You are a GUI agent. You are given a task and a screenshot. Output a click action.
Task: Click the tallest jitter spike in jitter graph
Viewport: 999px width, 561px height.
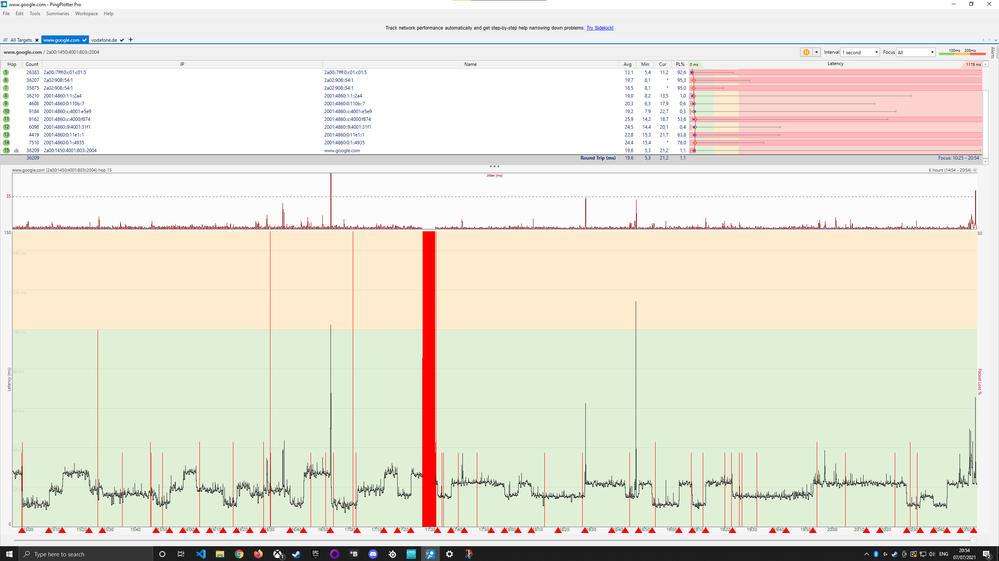[331, 201]
